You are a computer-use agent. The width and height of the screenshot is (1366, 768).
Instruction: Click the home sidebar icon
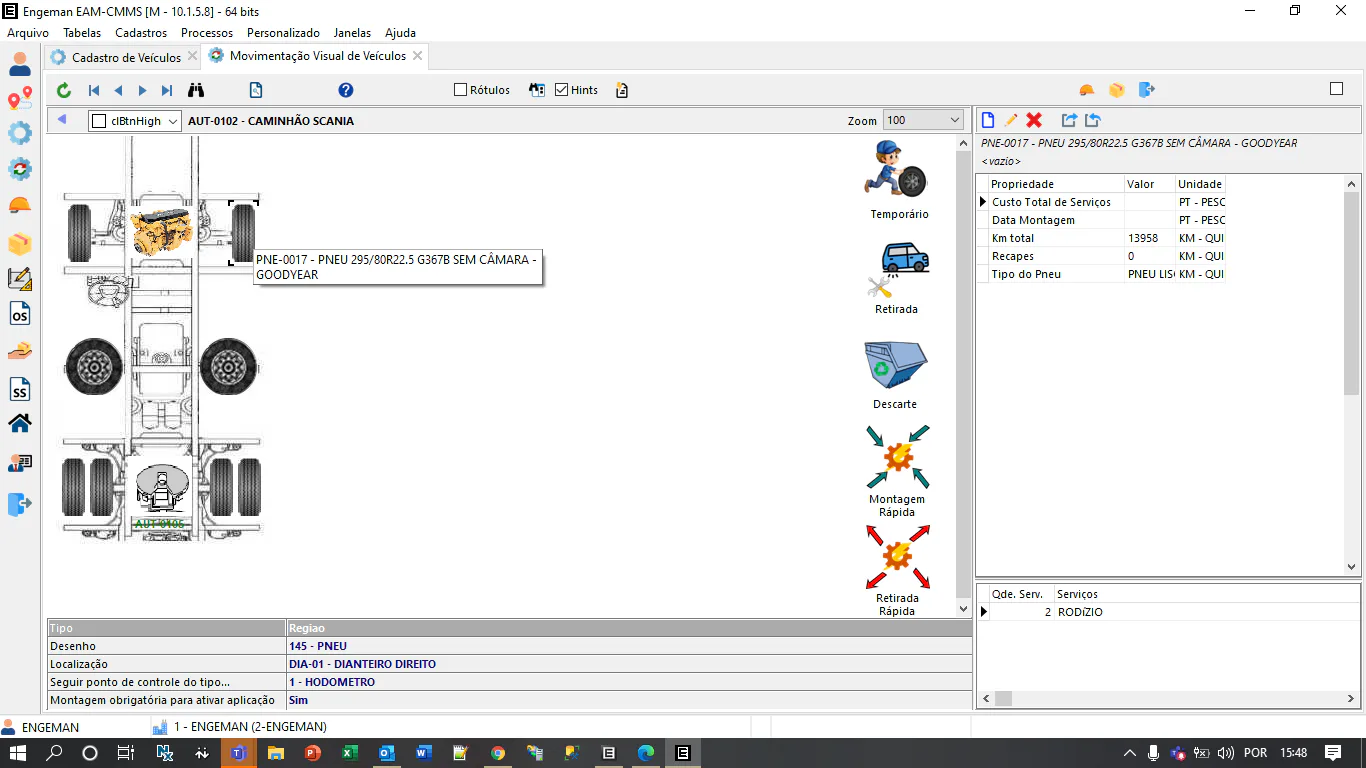[x=20, y=423]
